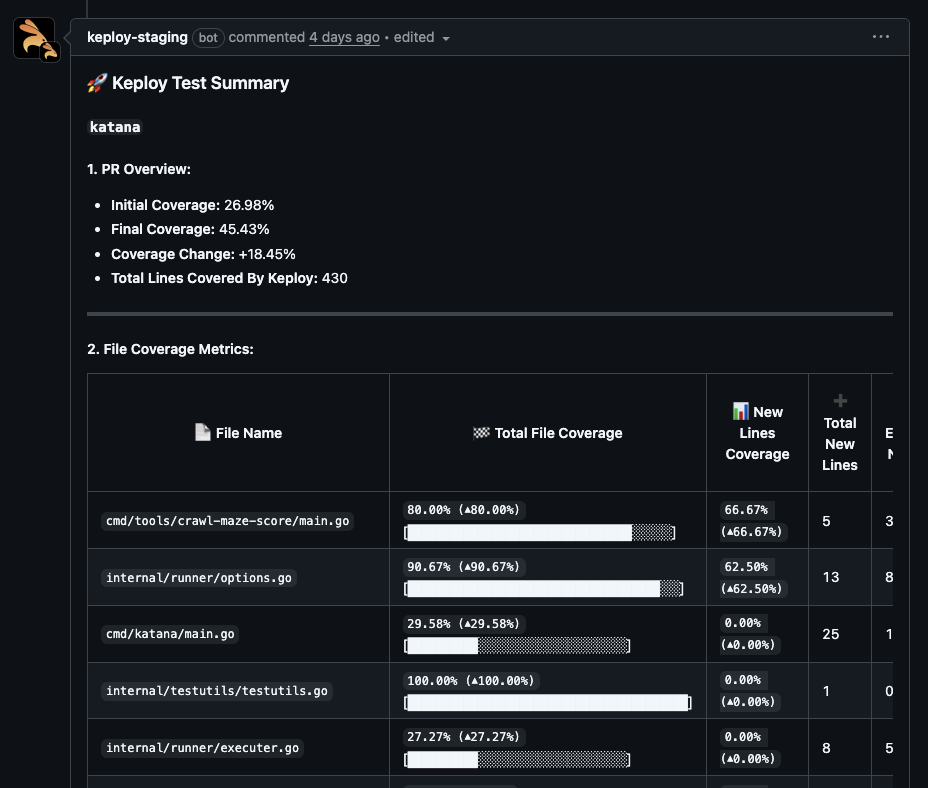The width and height of the screenshot is (928, 788).
Task: Open the comment options three-dots menu
Action: tap(881, 37)
